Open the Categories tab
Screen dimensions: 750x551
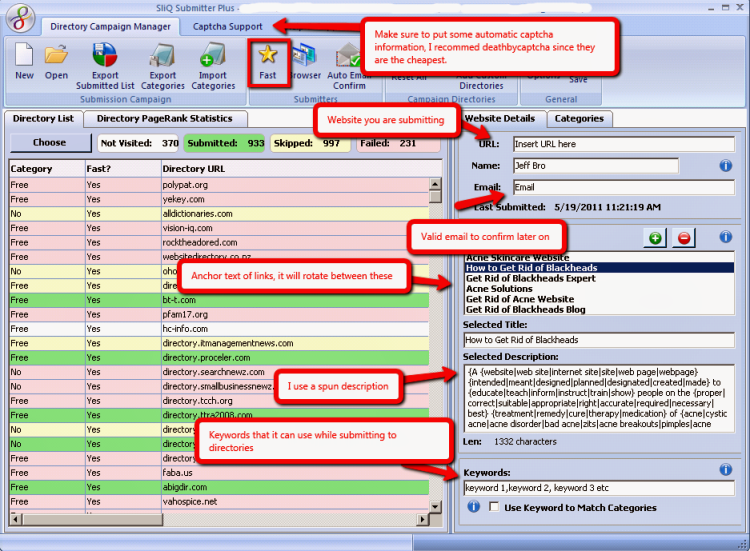pos(579,119)
